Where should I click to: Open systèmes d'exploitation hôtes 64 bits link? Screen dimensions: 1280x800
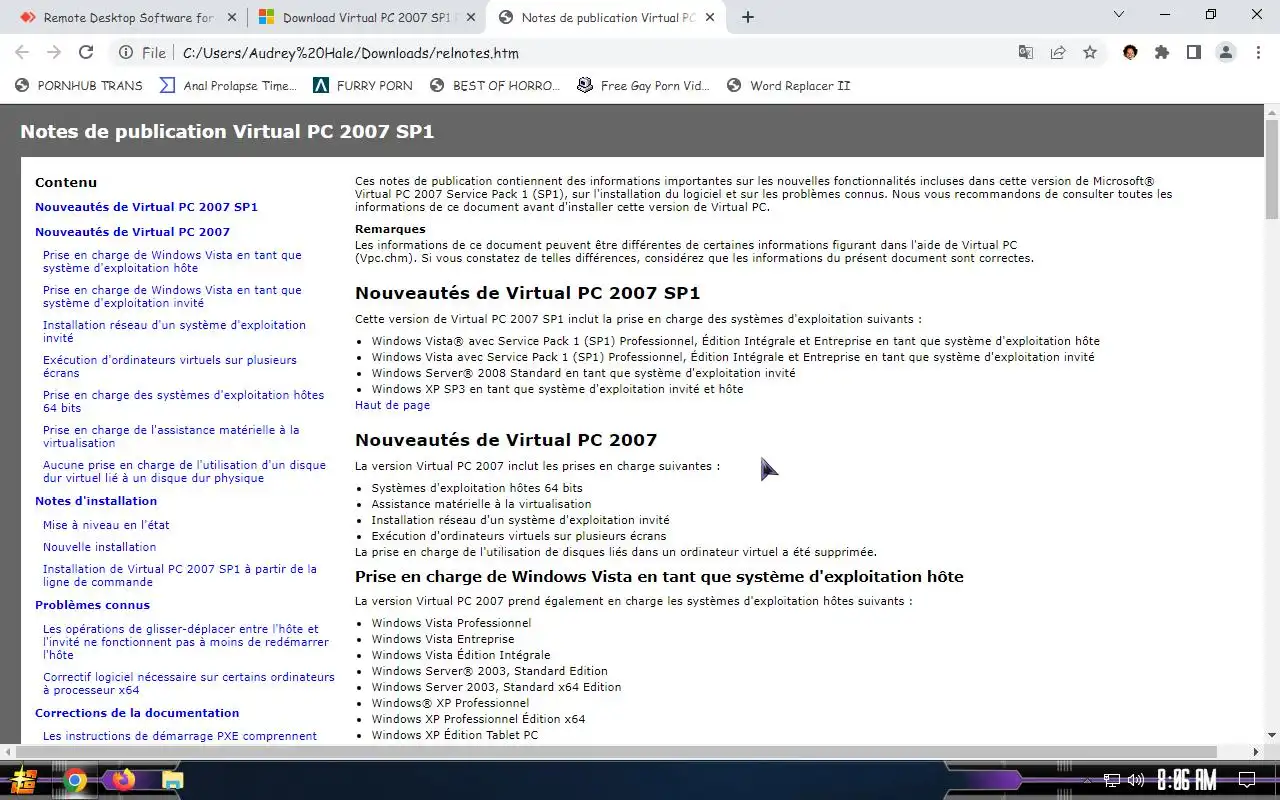[183, 401]
